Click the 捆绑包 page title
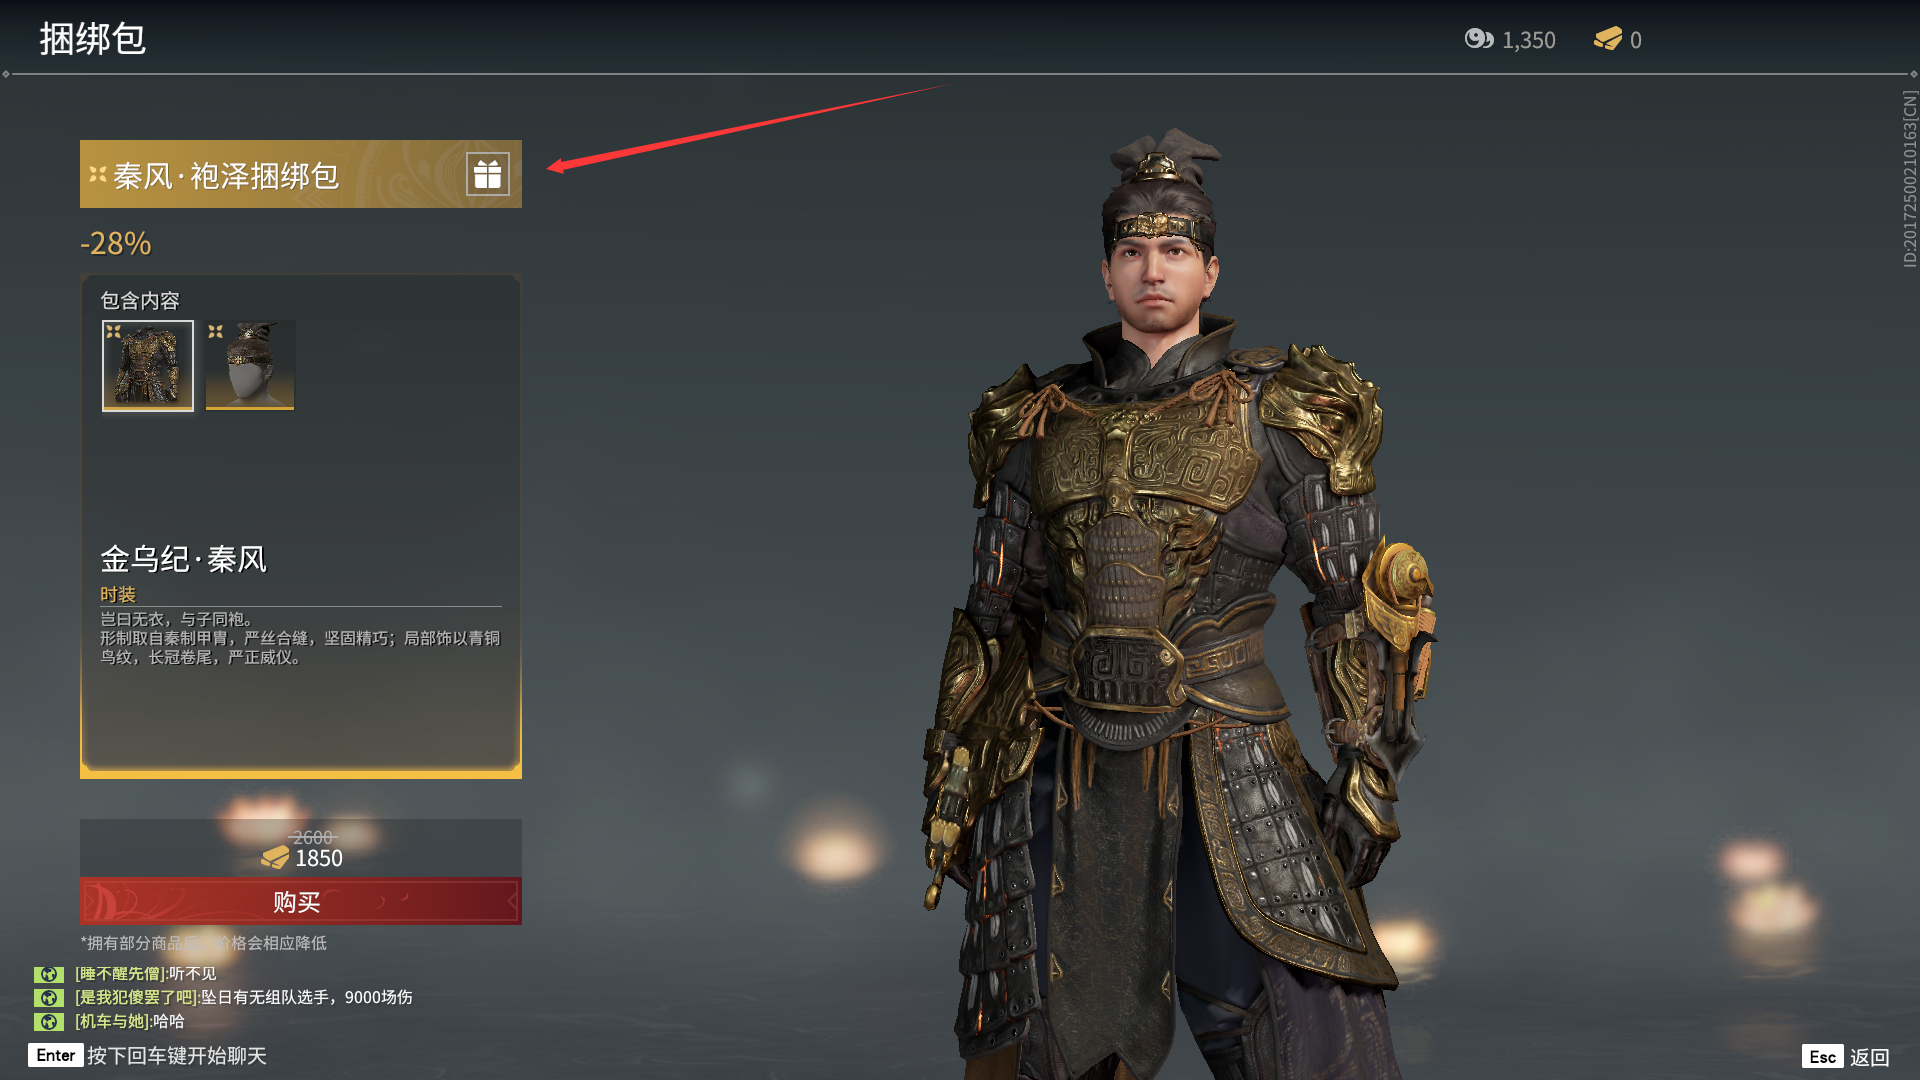 [93, 39]
